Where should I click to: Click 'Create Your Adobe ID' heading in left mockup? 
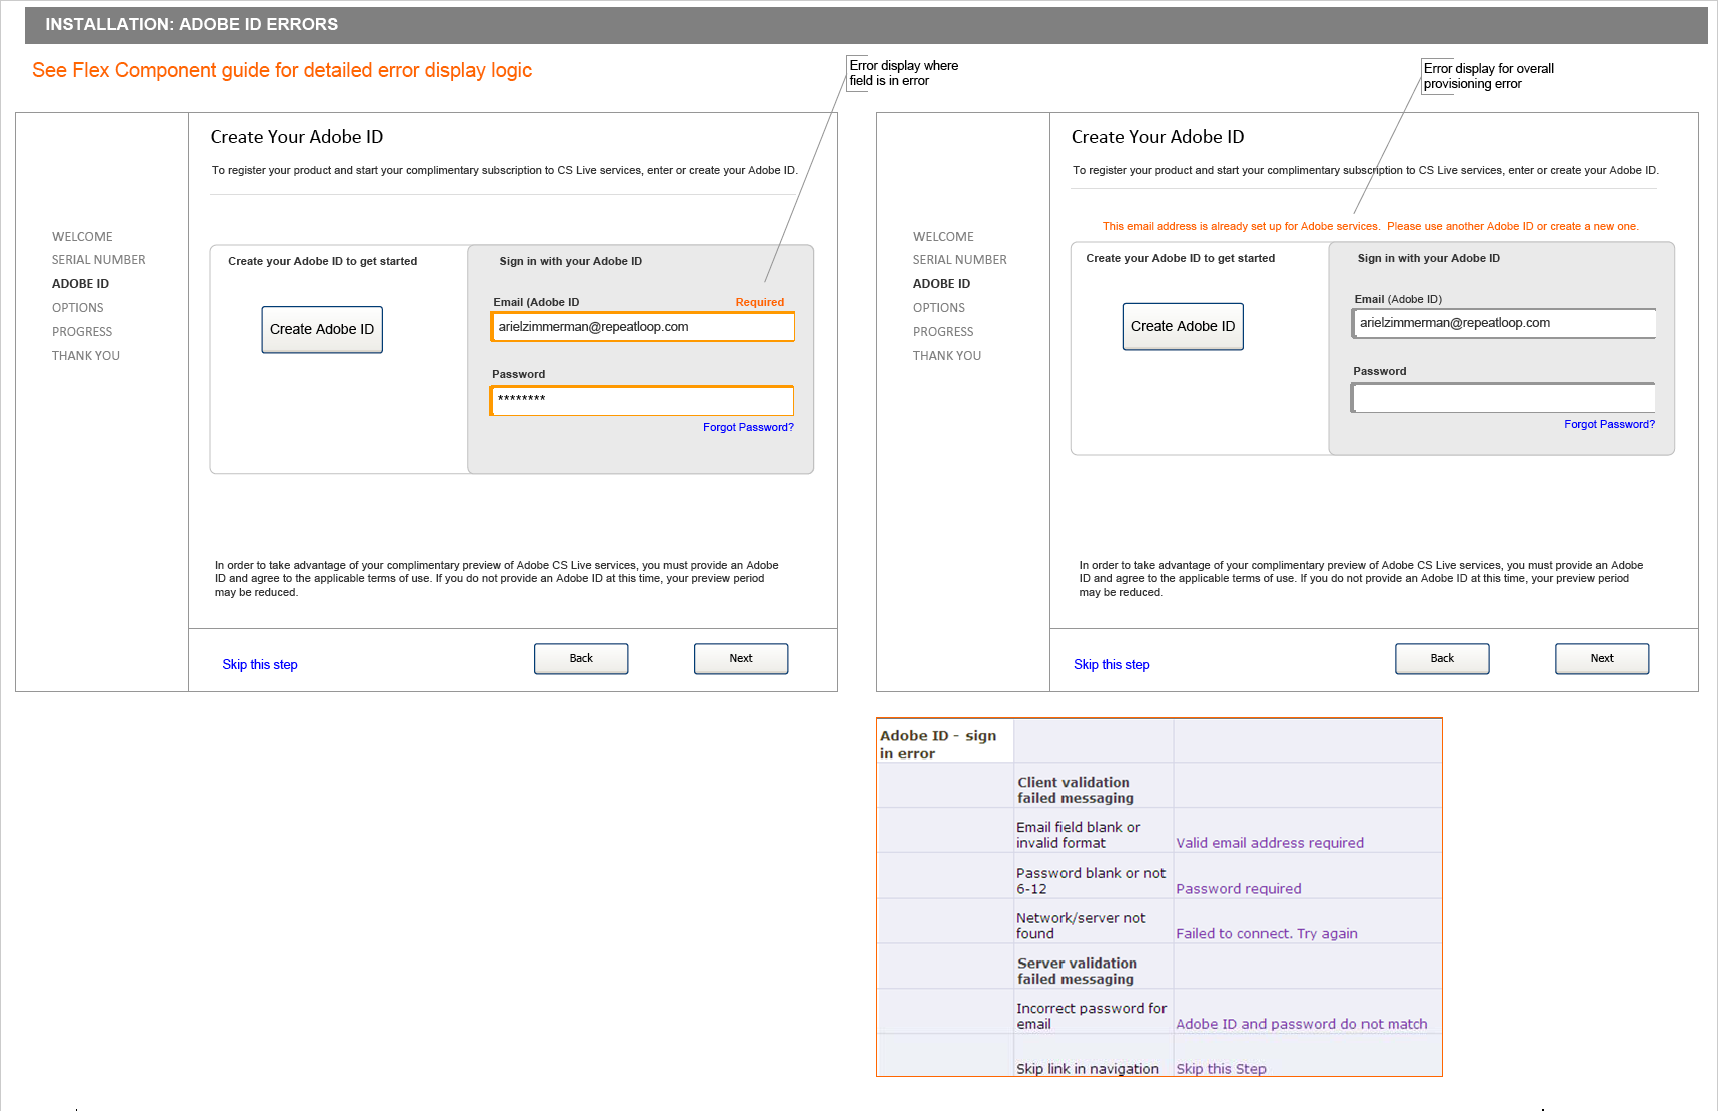297,137
